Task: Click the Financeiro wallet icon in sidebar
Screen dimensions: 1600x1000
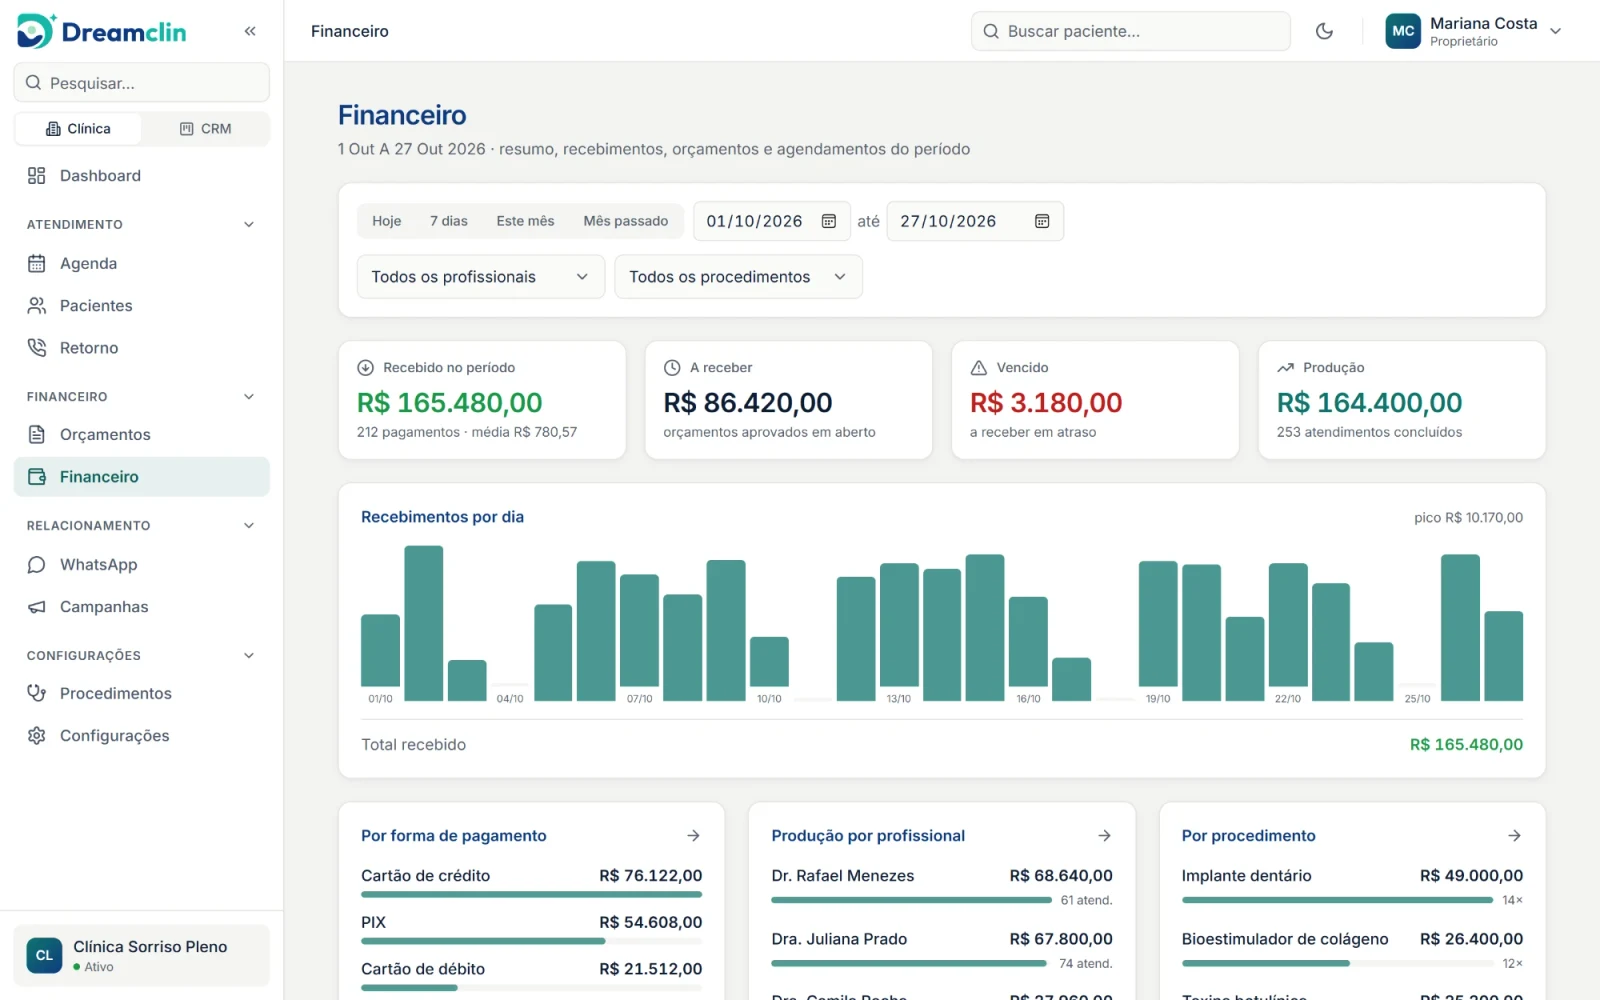Action: [x=37, y=476]
